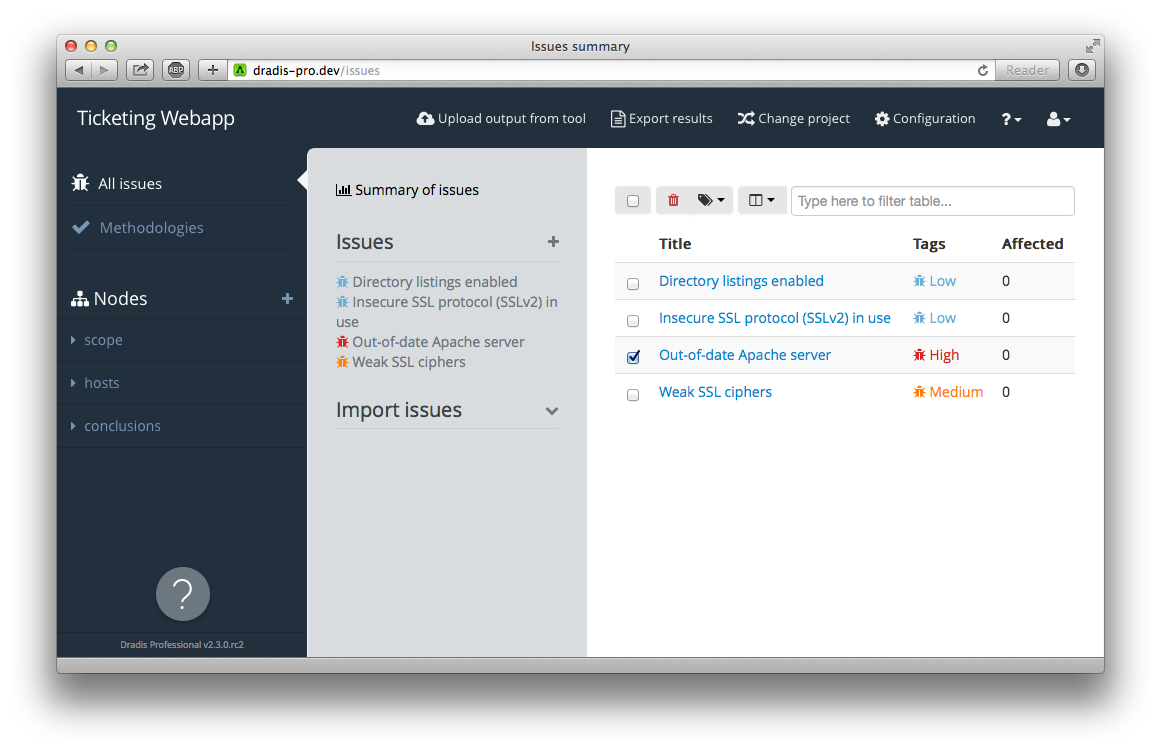
Task: Open Insecure SSL protocol (SSLv2) table link
Action: 774,318
